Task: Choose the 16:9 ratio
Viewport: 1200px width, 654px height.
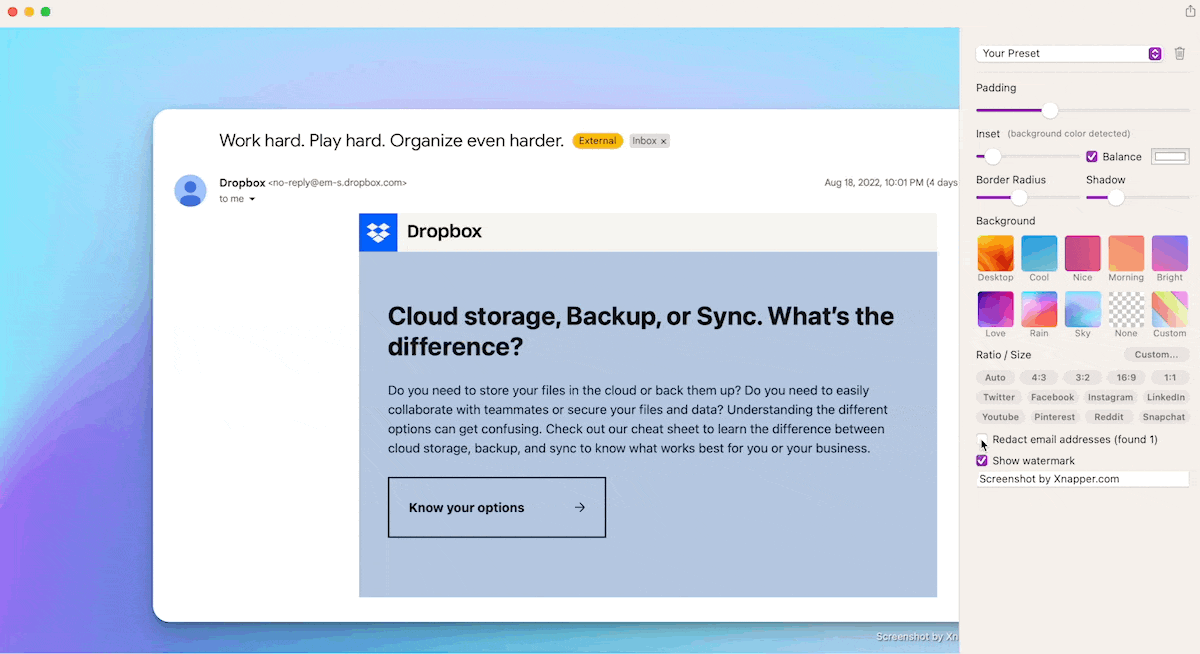Action: (x=1126, y=378)
